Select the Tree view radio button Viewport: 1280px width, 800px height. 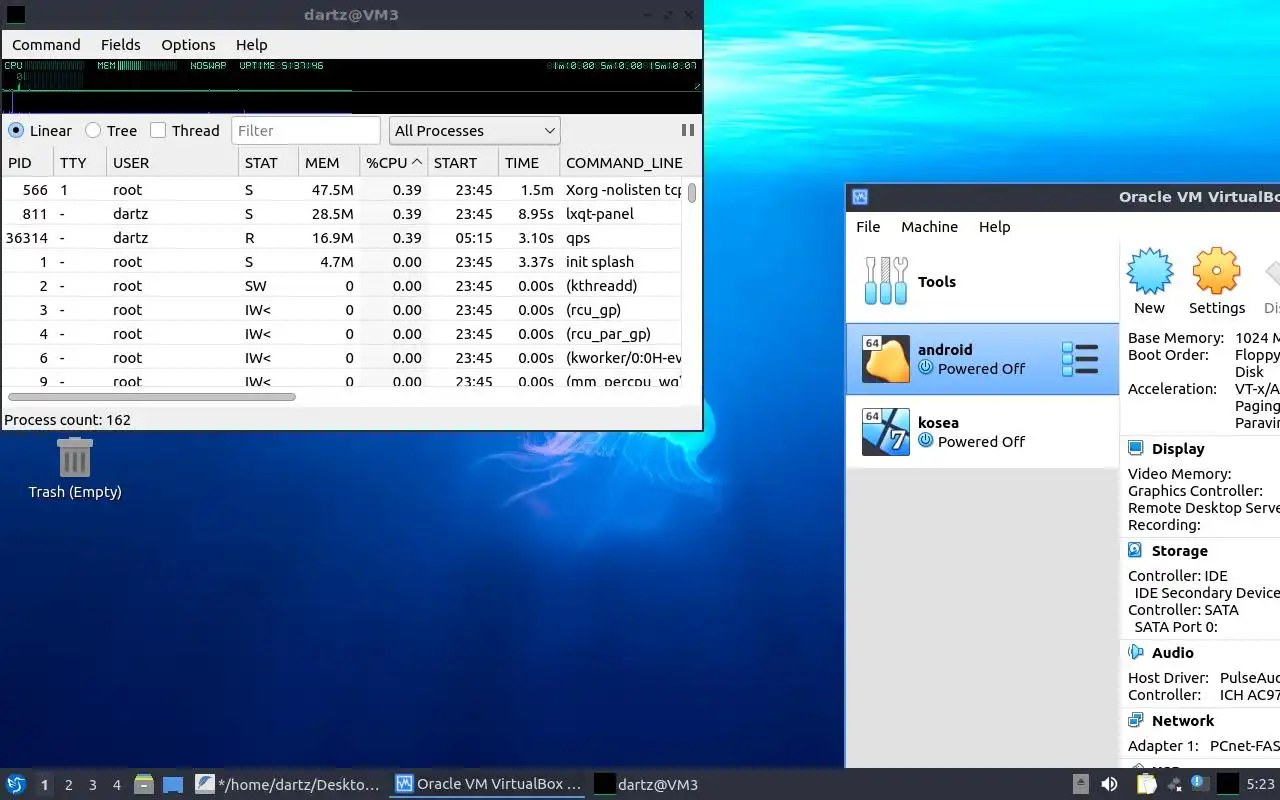(x=93, y=130)
